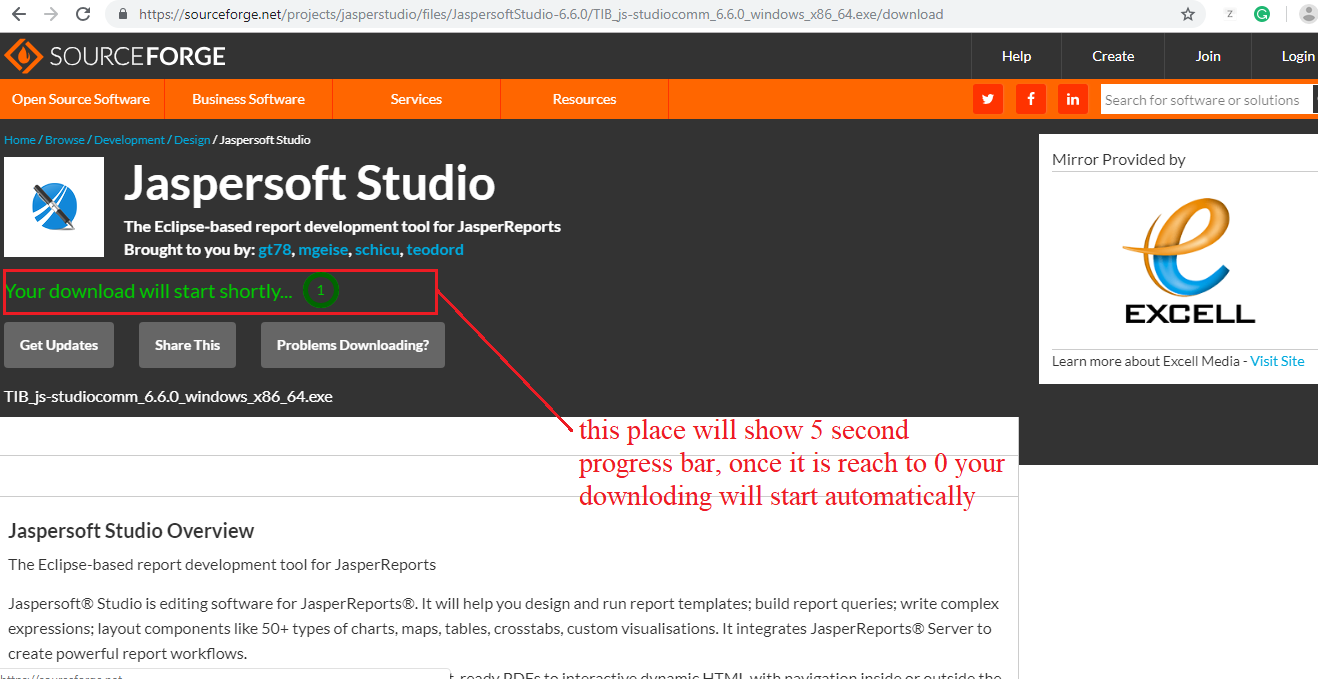This screenshot has width=1318, height=679.
Task: Open the Create menu item
Action: 1113,56
